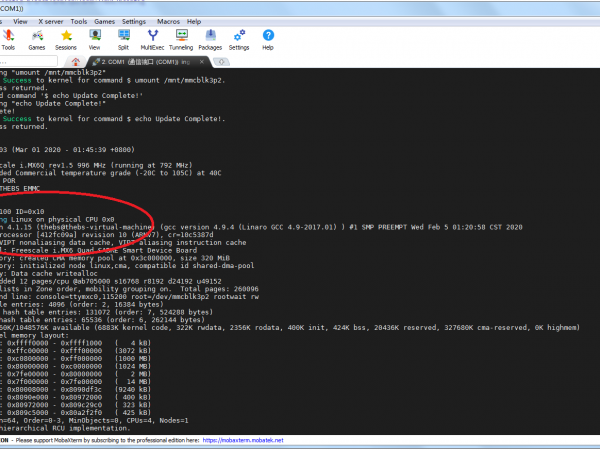Open the Tools toolbar icon
The image size is (600, 450).
8,37
